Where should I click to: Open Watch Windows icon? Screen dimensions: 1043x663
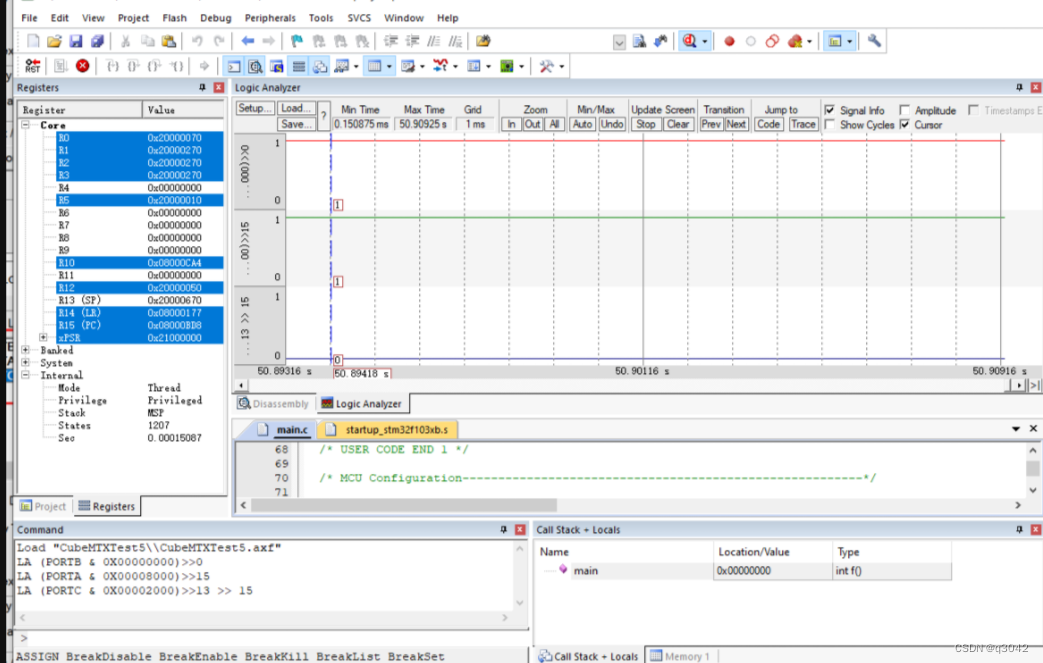click(x=342, y=66)
